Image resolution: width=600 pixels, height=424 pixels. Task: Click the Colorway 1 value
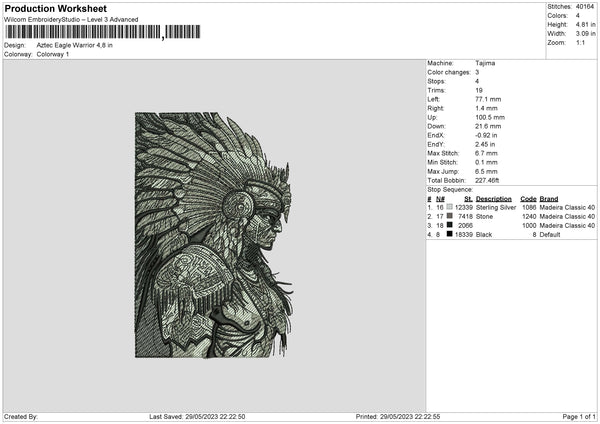tap(51, 54)
